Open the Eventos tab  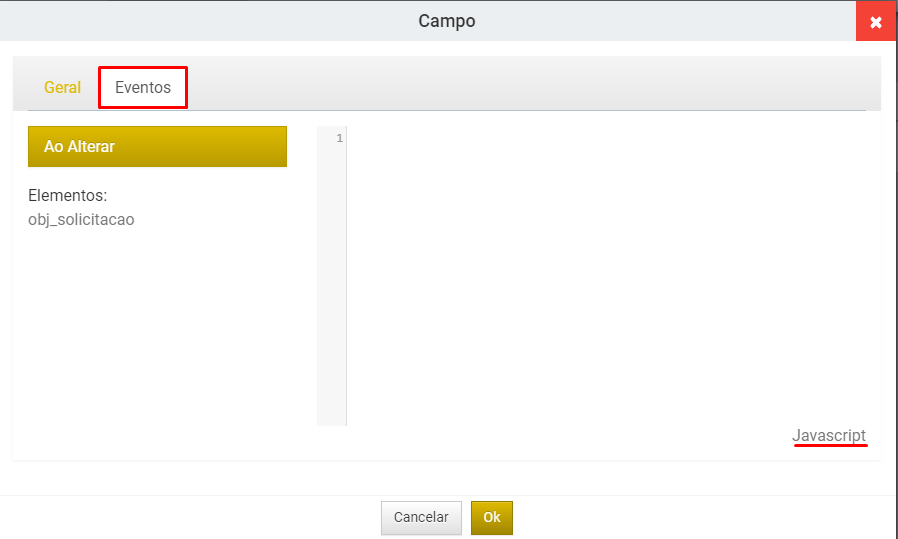(143, 87)
